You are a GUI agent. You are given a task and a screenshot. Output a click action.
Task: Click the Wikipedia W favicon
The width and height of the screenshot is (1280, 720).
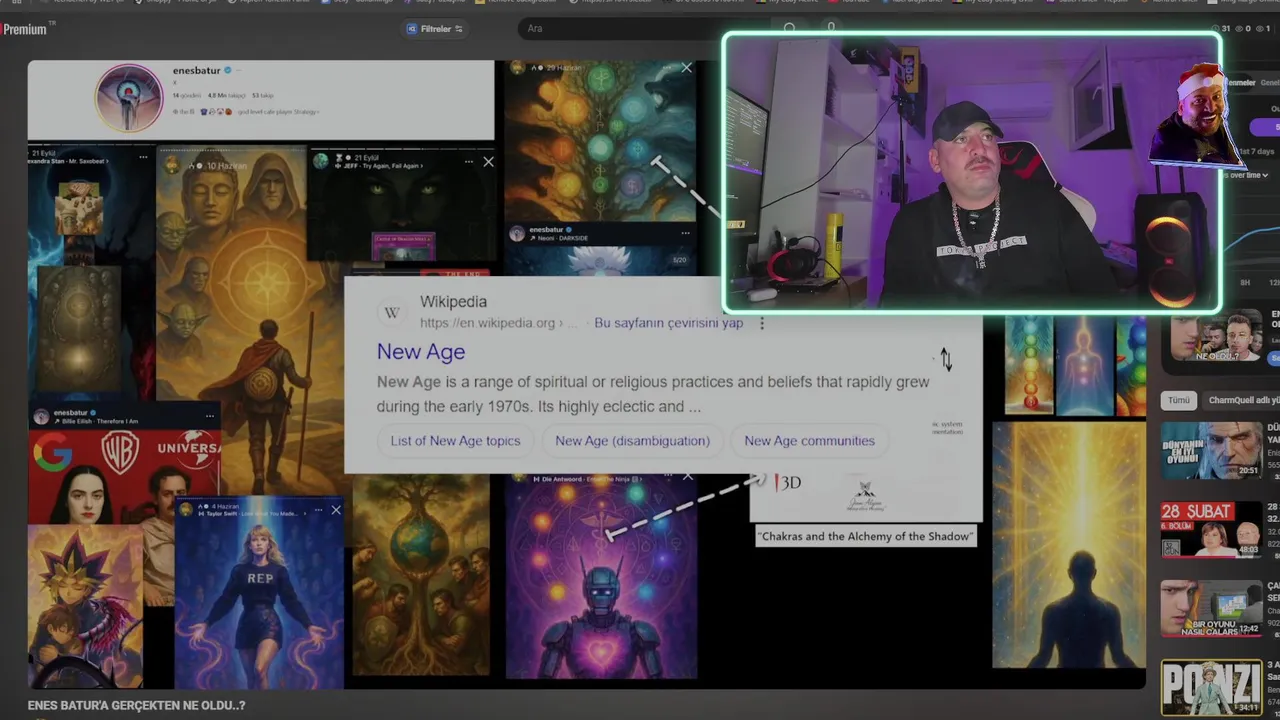[392, 313]
